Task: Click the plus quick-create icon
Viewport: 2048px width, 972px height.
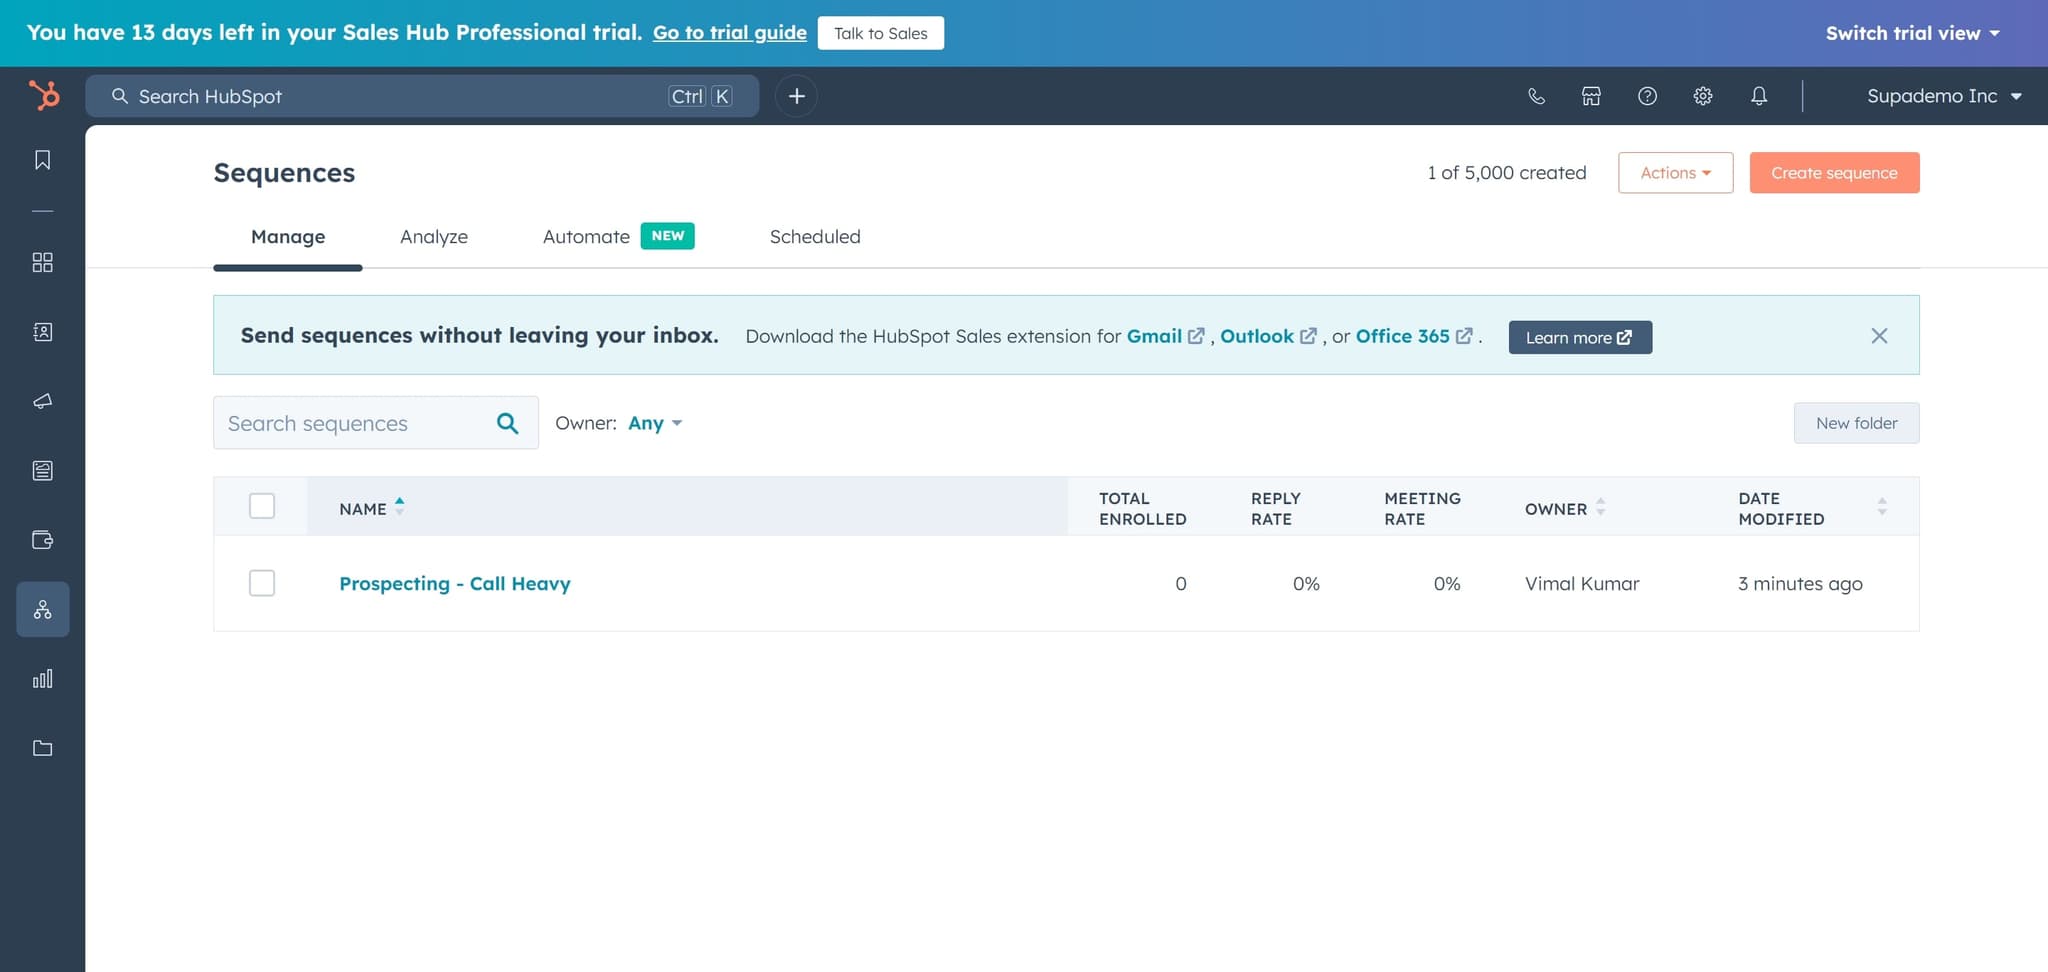Action: [796, 96]
